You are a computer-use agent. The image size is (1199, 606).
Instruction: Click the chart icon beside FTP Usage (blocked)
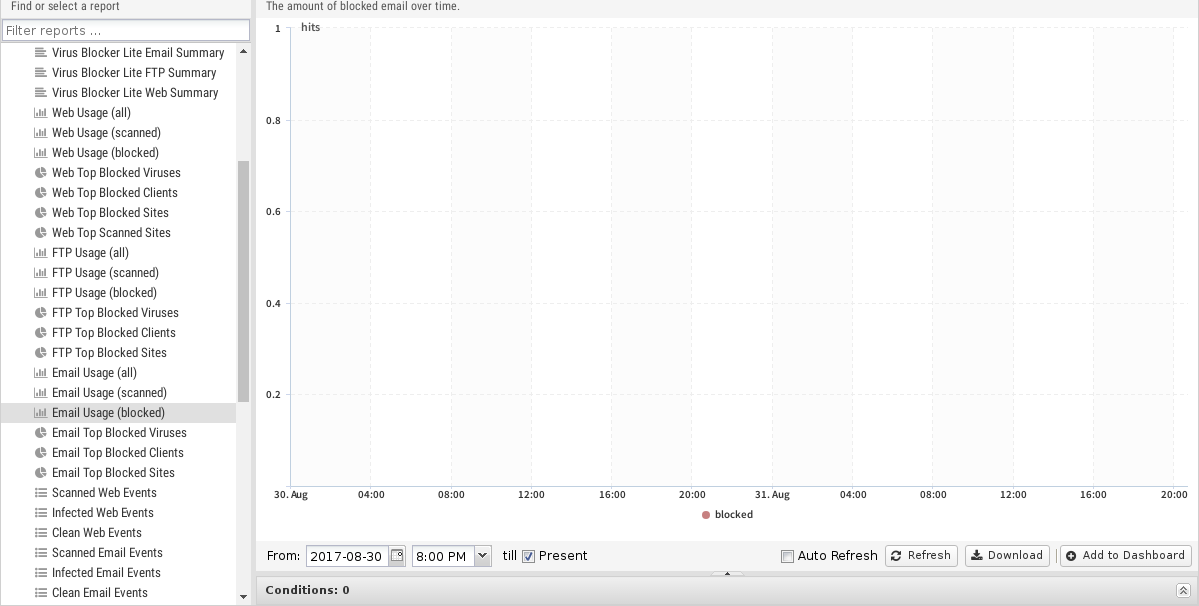tap(41, 293)
